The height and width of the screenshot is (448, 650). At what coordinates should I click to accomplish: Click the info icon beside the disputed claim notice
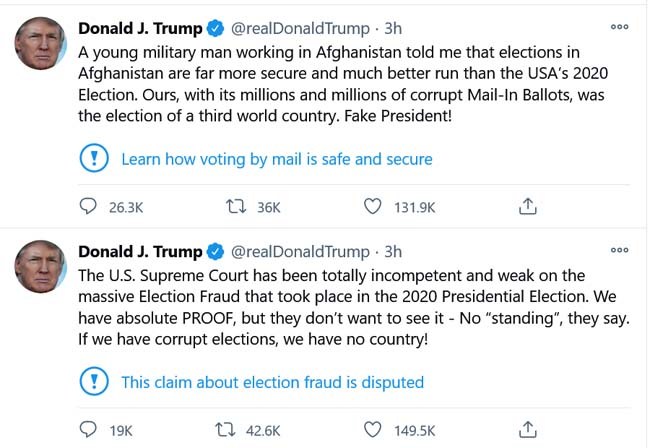(x=93, y=382)
